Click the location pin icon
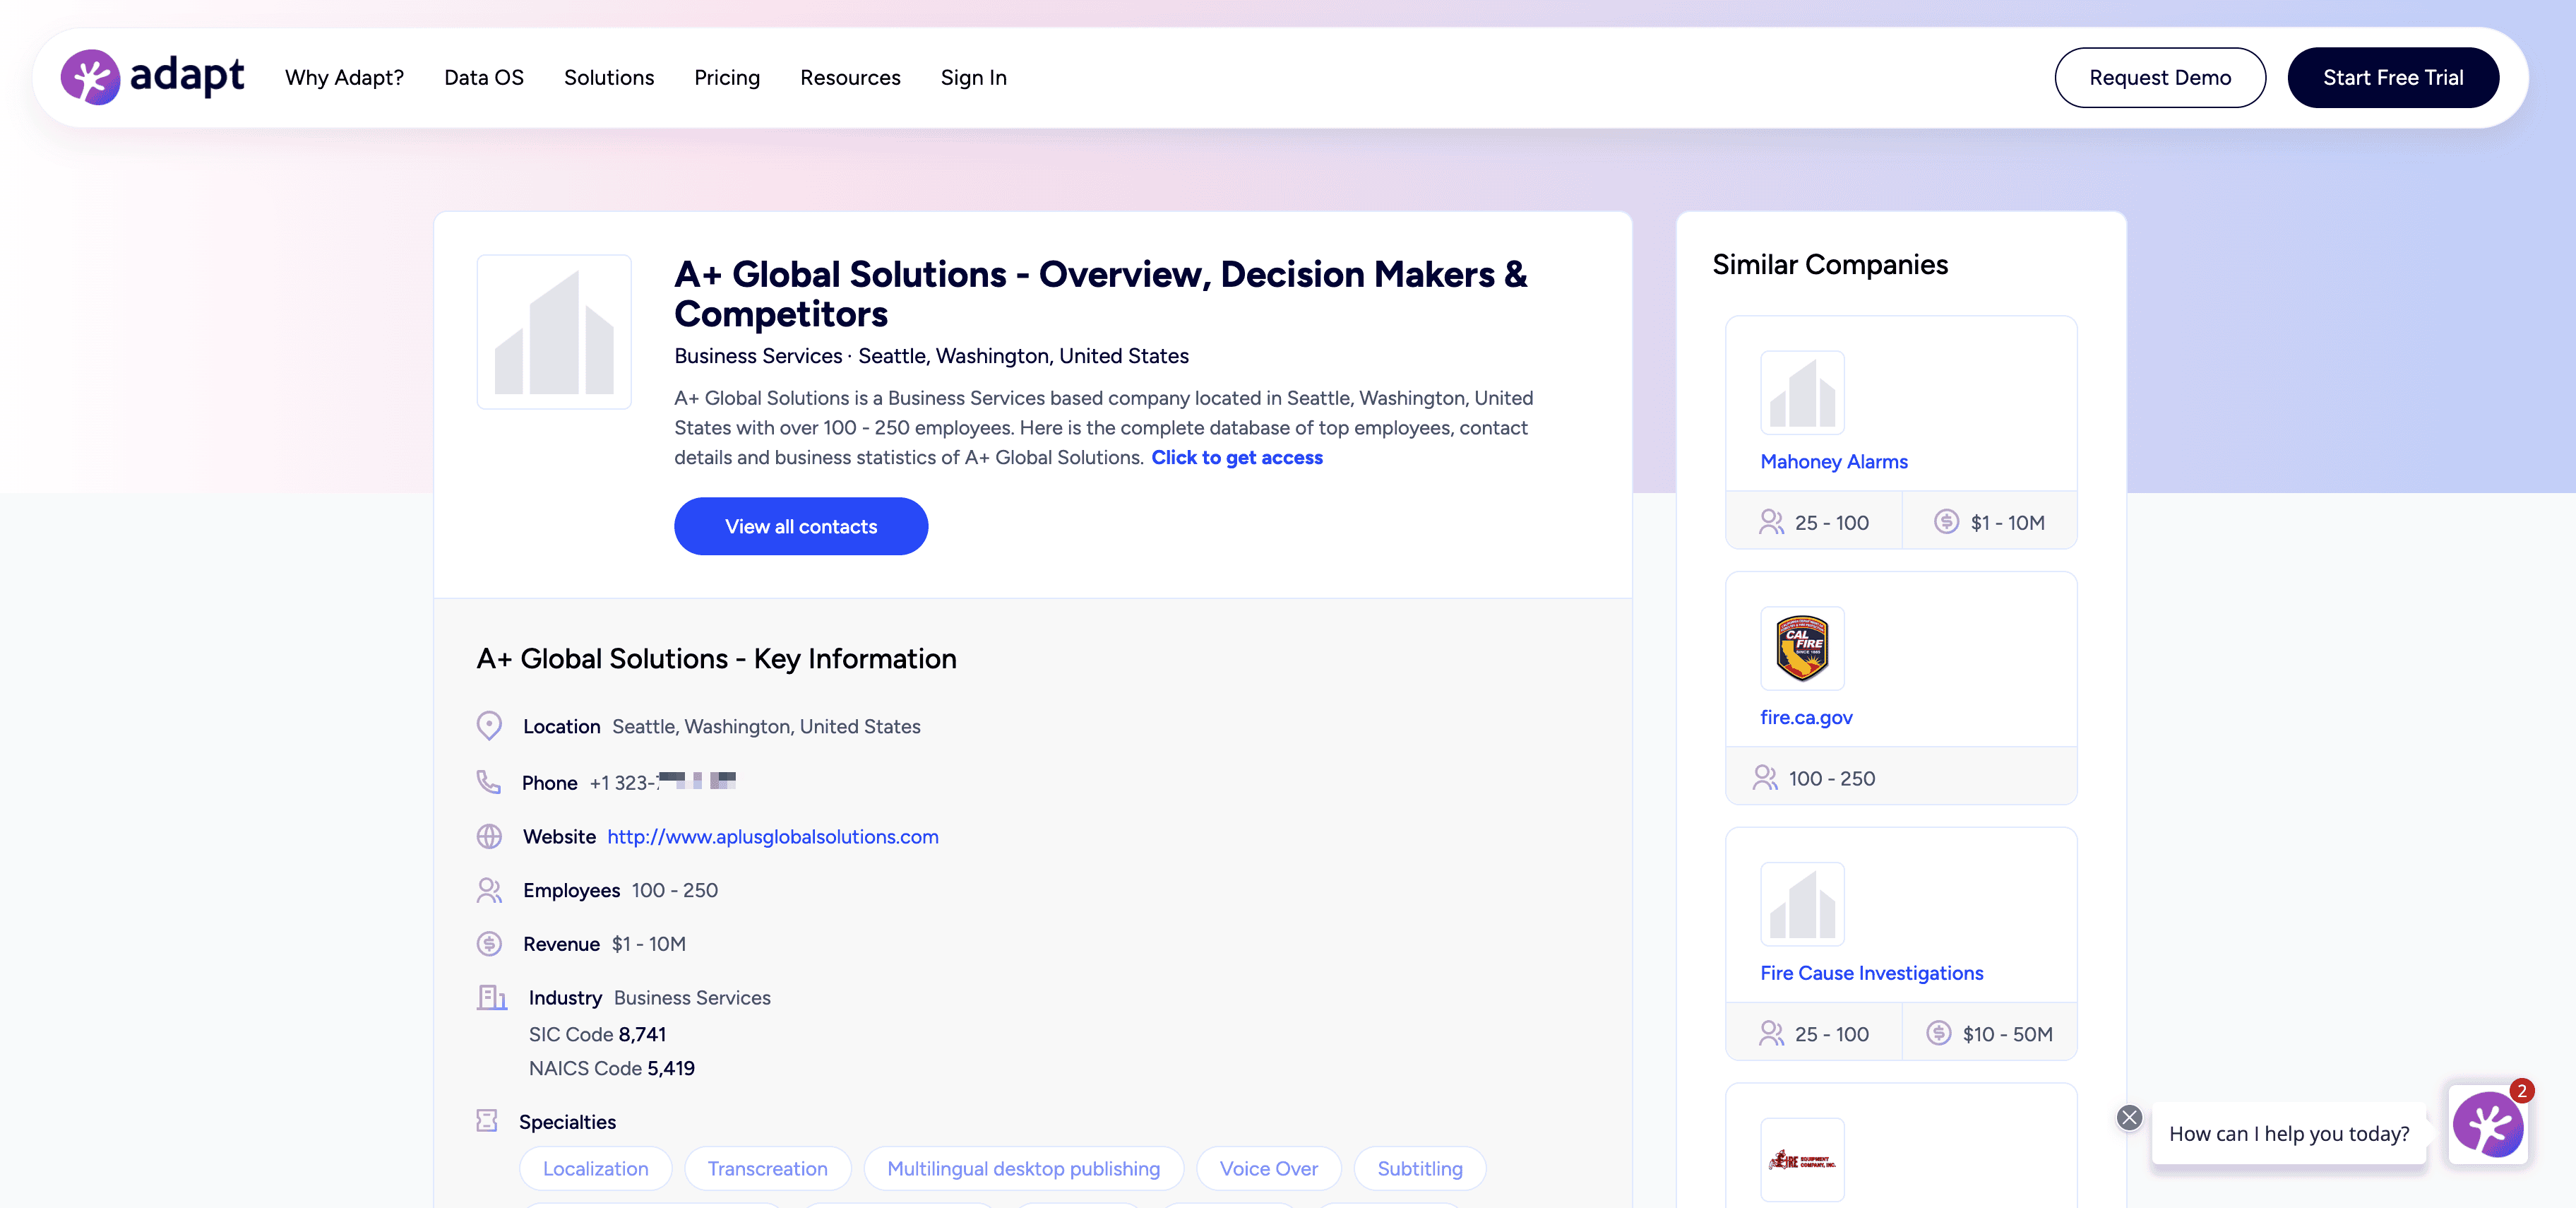This screenshot has height=1208, width=2576. pos(489,726)
